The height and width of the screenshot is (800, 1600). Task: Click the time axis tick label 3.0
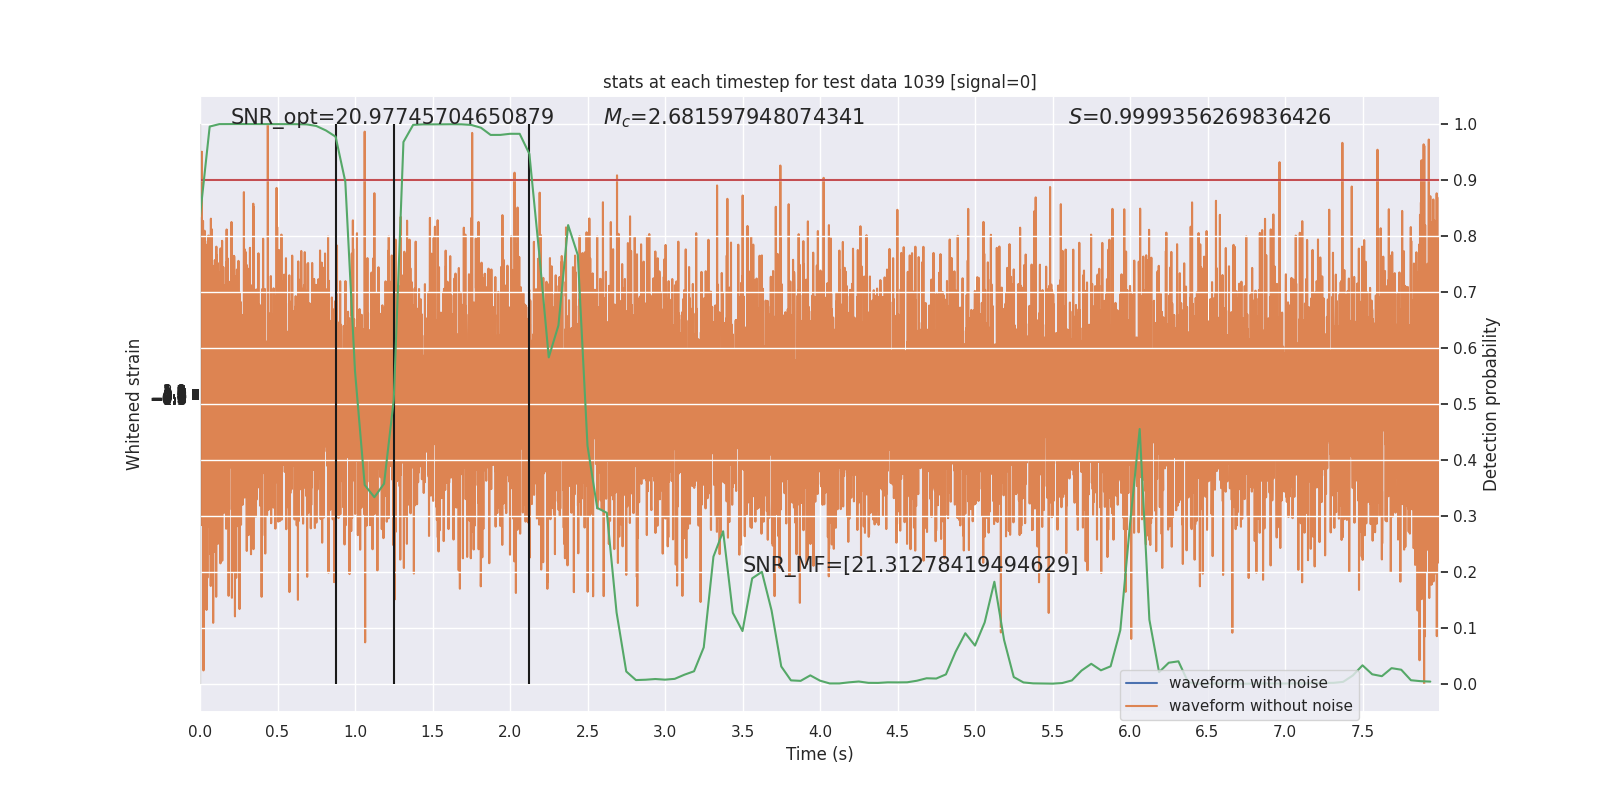(665, 731)
